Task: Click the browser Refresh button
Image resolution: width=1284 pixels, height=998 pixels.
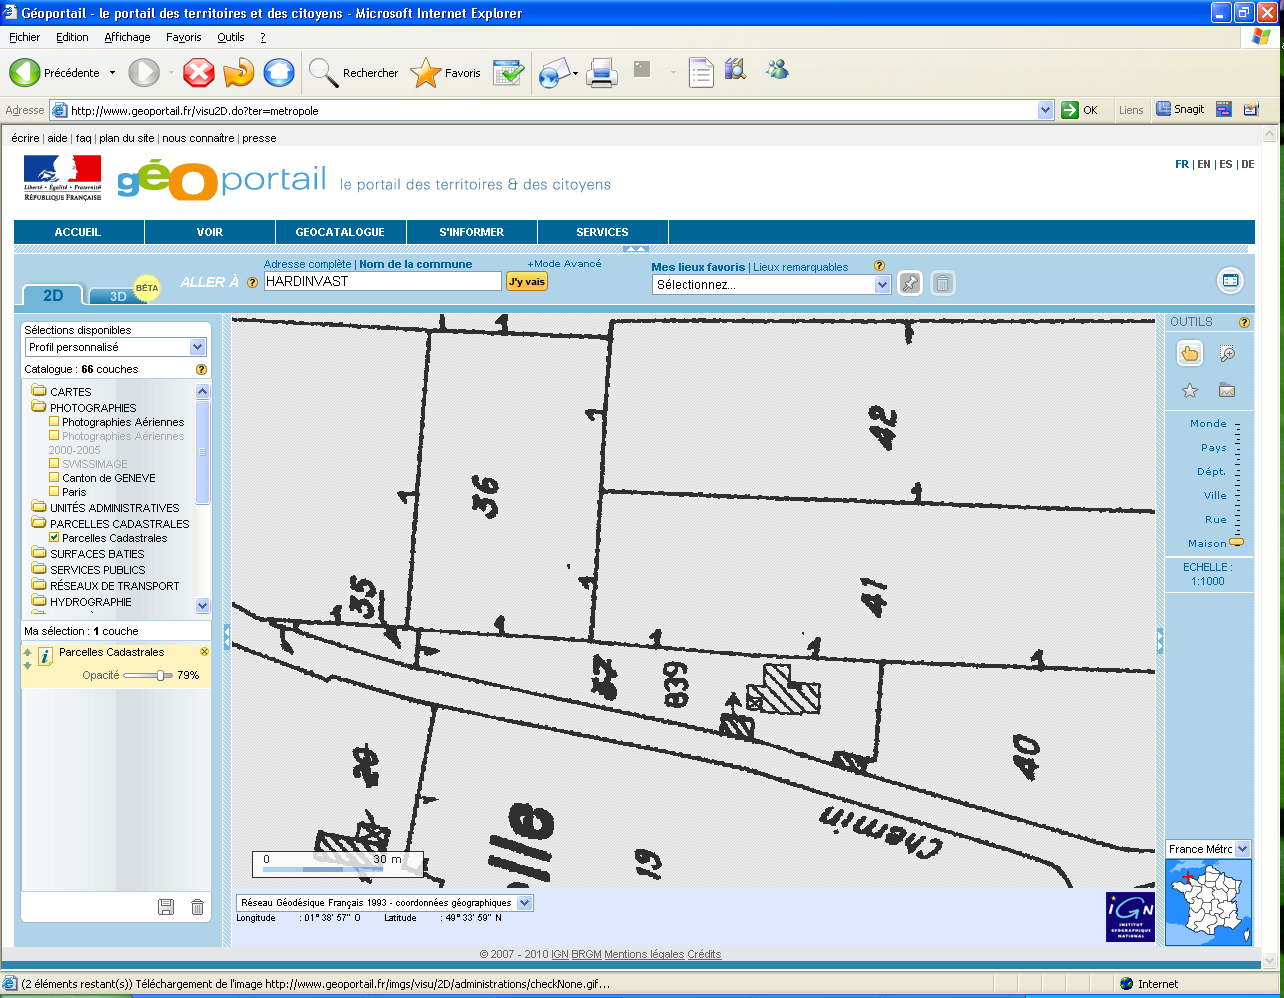Action: point(239,72)
